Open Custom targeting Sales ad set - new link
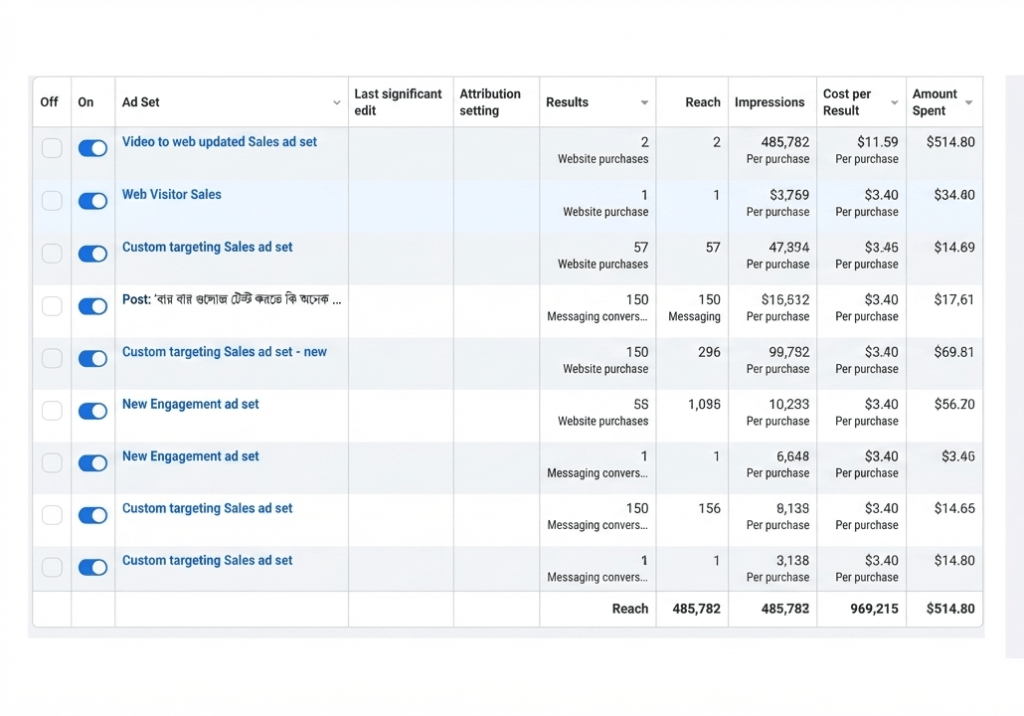The height and width of the screenshot is (716, 1024). tap(224, 351)
